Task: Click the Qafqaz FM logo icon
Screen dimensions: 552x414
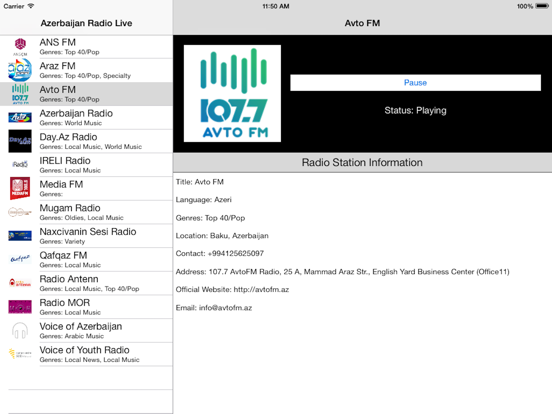Action: coord(20,259)
